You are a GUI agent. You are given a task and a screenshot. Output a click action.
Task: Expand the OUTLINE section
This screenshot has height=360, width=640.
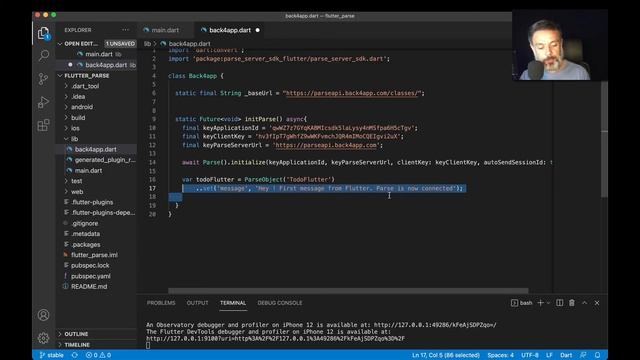76,334
